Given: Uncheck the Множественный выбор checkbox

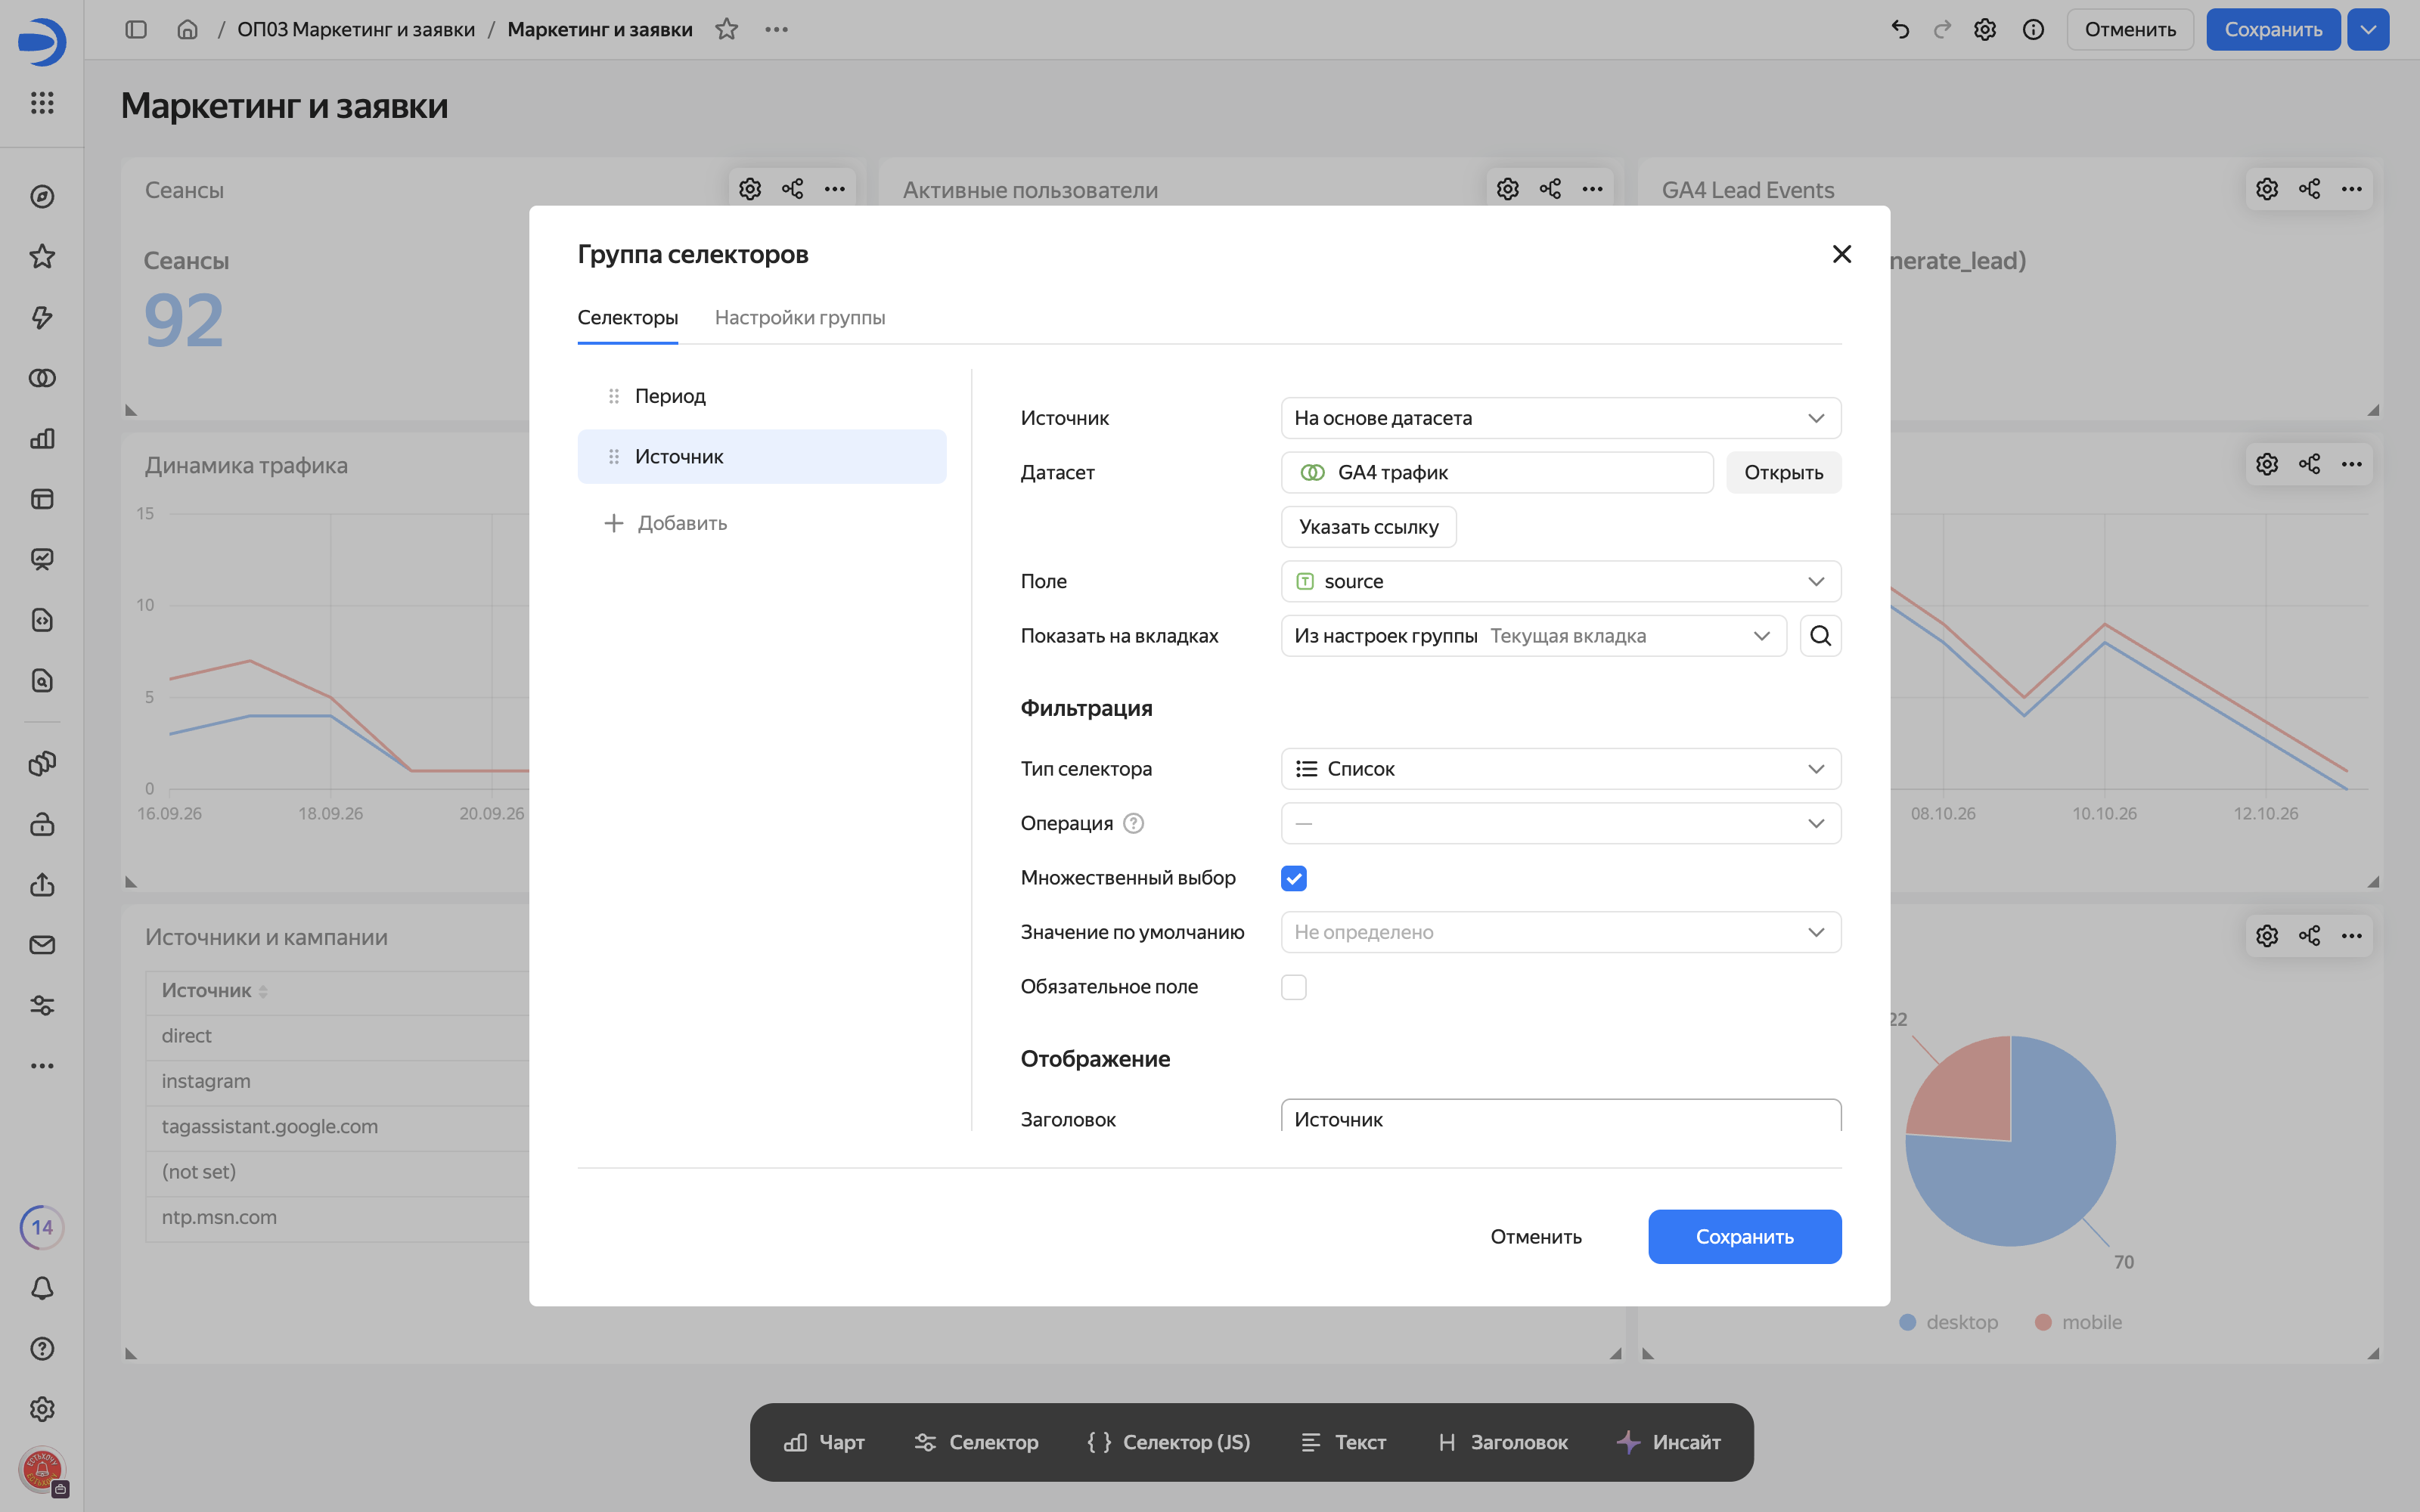Looking at the screenshot, I should click(x=1293, y=878).
